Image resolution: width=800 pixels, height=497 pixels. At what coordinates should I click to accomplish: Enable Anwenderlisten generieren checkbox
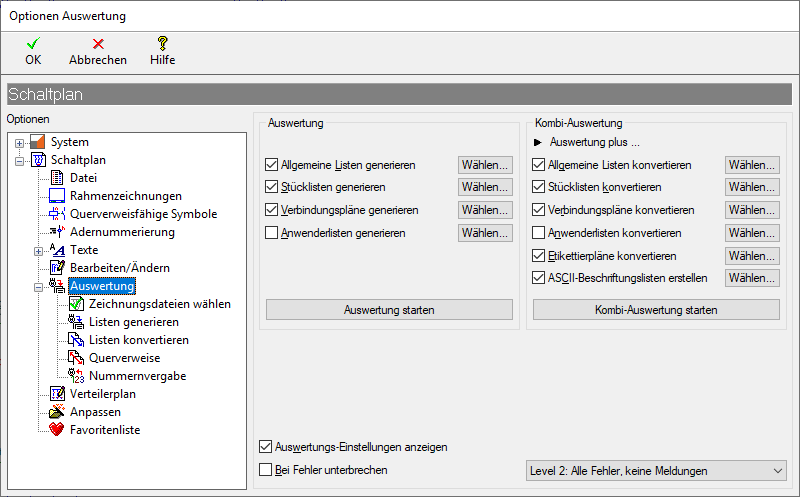coord(272,233)
